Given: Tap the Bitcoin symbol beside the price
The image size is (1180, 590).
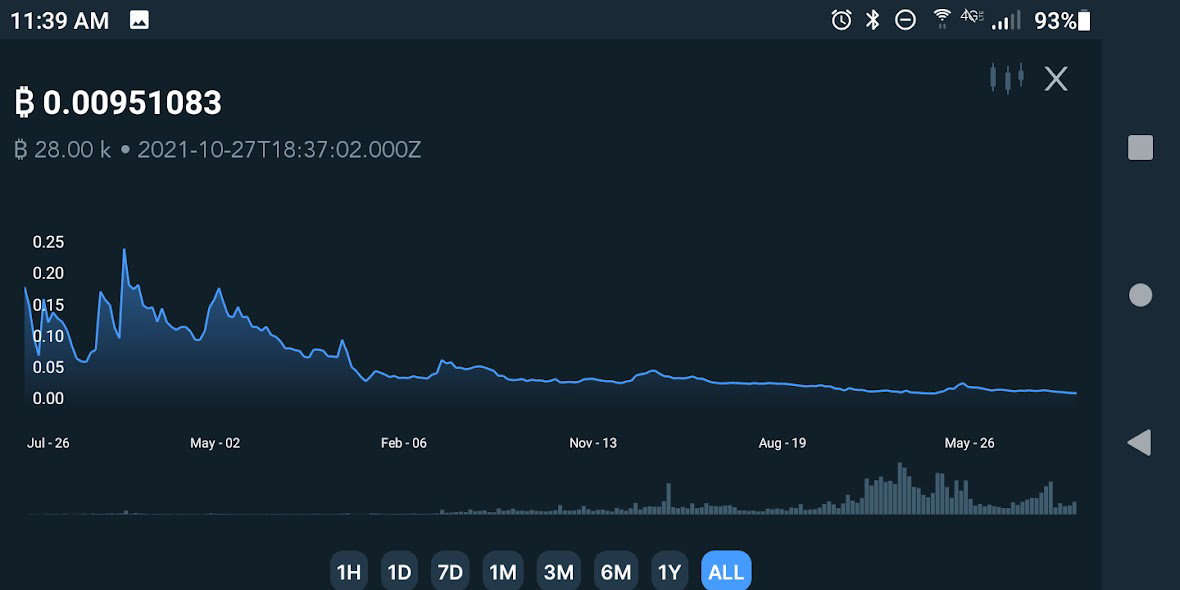Looking at the screenshot, I should coord(25,103).
